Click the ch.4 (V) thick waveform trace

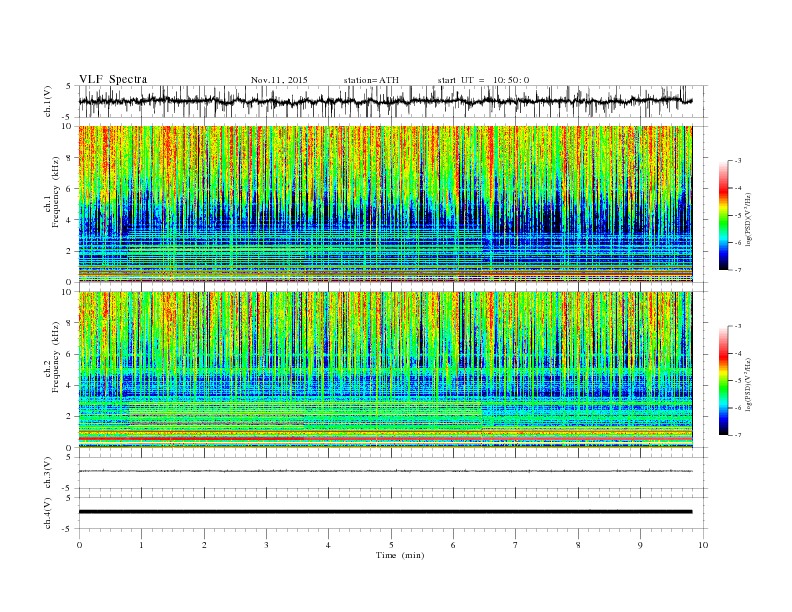pyautogui.click(x=385, y=512)
